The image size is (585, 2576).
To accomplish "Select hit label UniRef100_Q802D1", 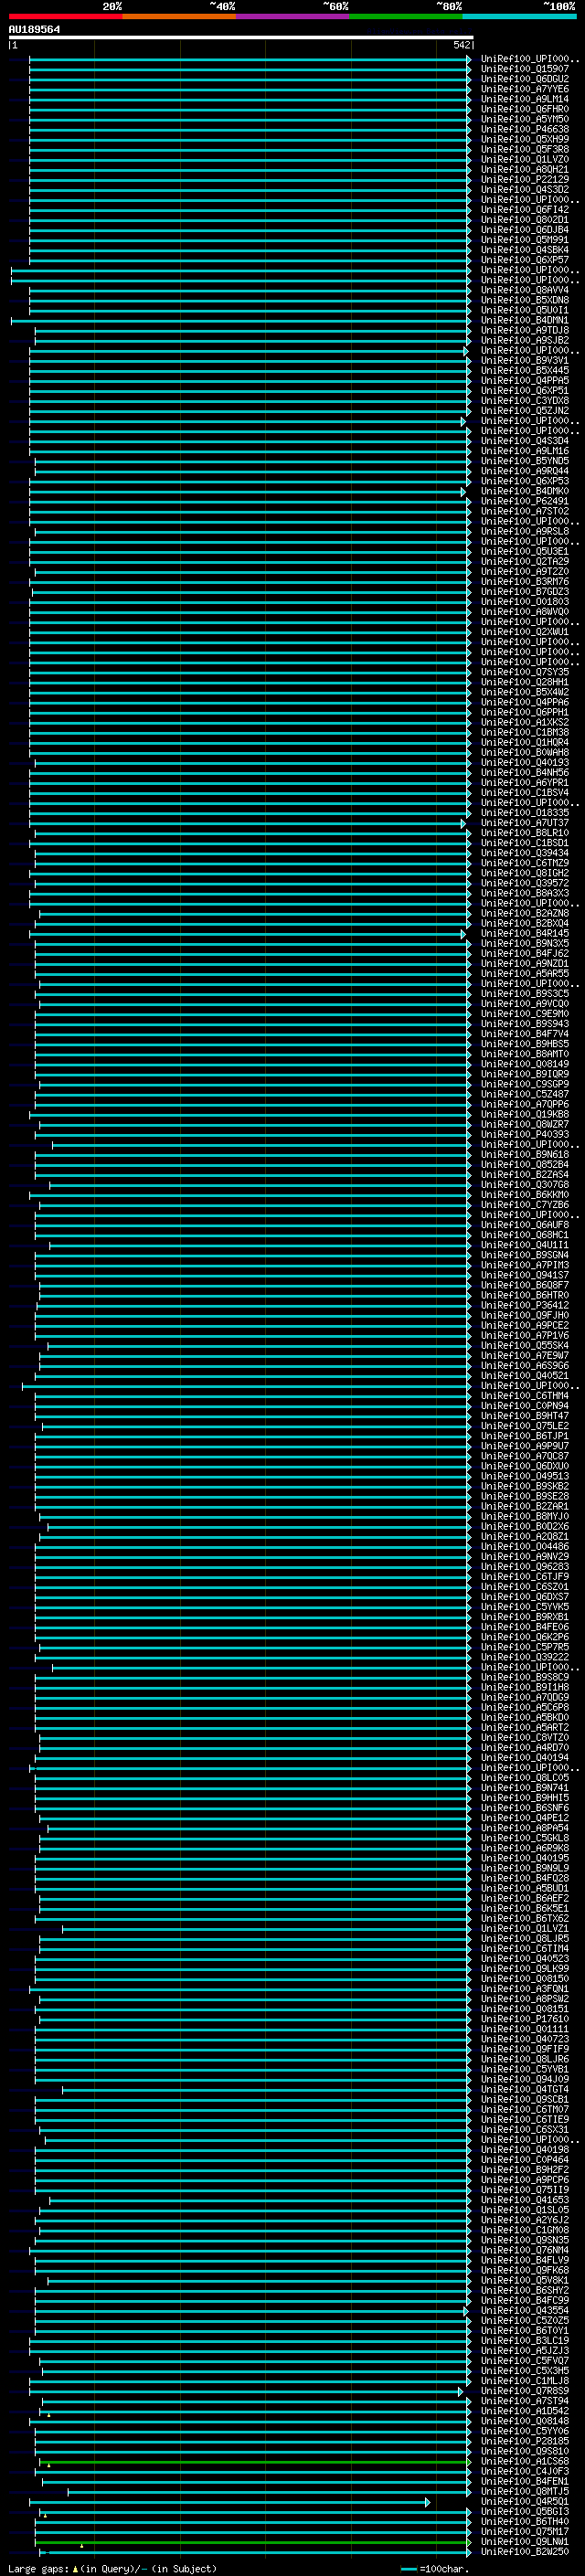I will (525, 220).
